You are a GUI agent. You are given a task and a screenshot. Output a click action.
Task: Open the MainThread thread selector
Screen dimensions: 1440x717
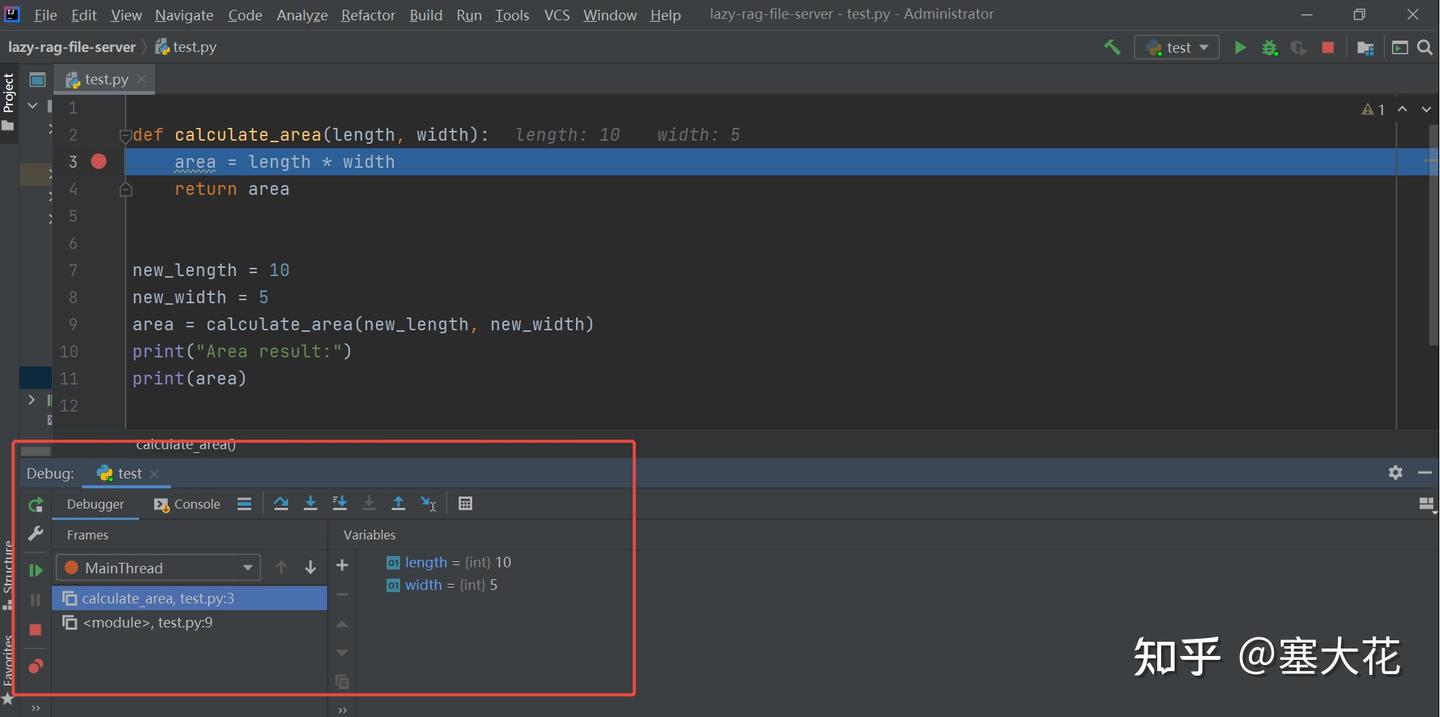157,567
